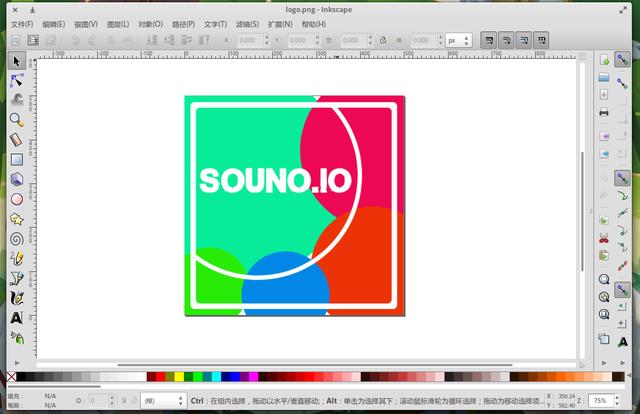Pick the cyan swatch in palette

click(x=216, y=376)
